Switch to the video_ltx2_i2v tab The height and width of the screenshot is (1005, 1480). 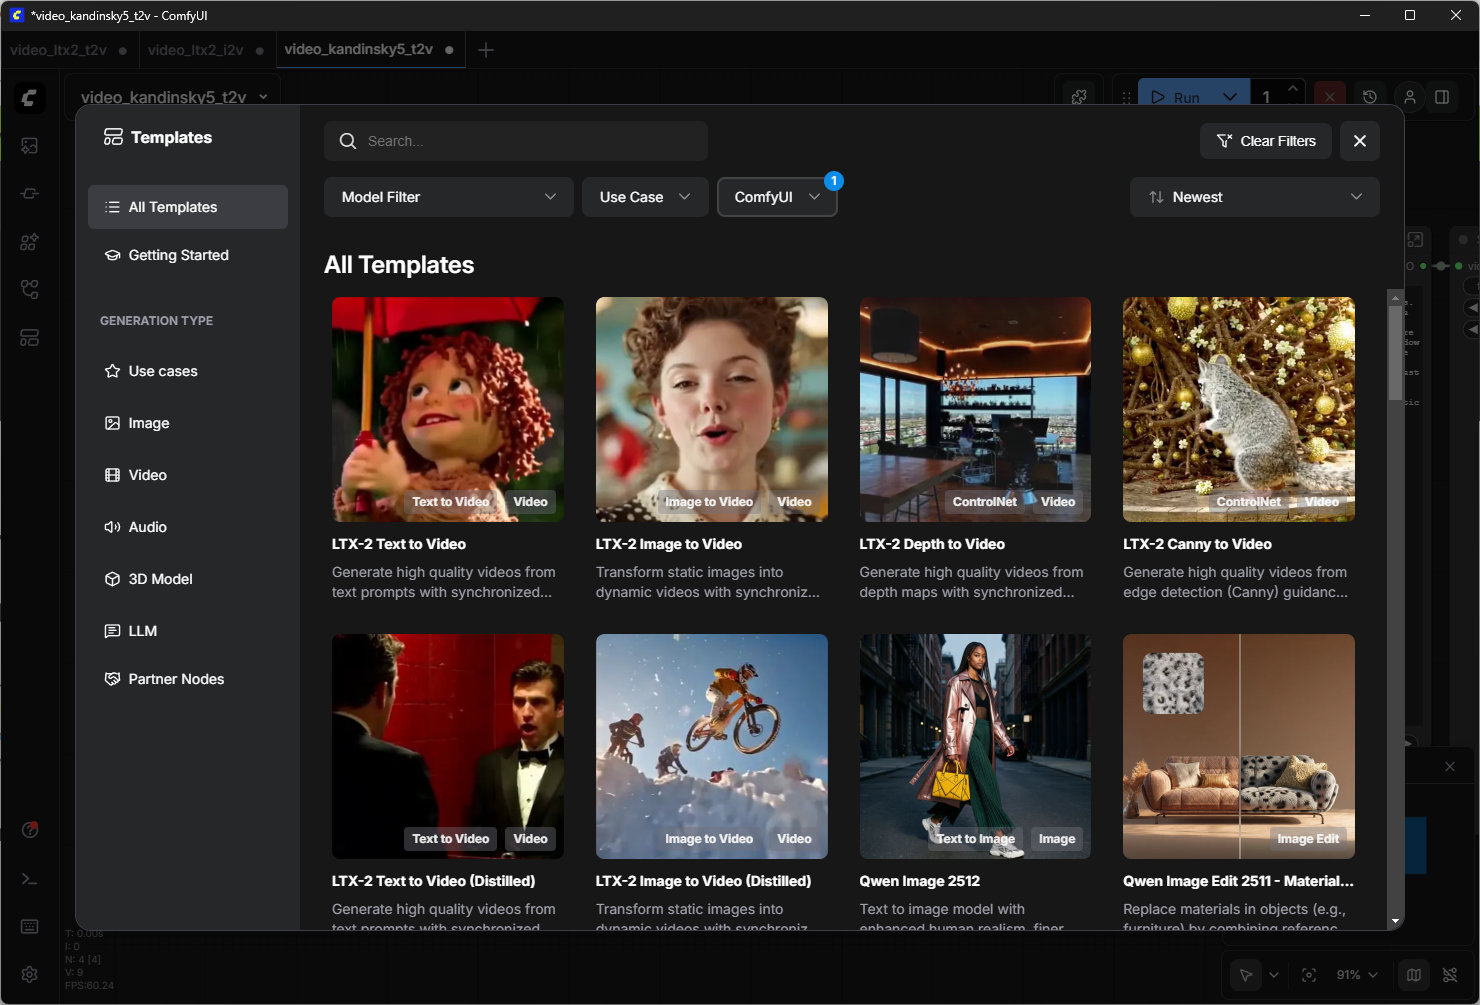(x=196, y=50)
